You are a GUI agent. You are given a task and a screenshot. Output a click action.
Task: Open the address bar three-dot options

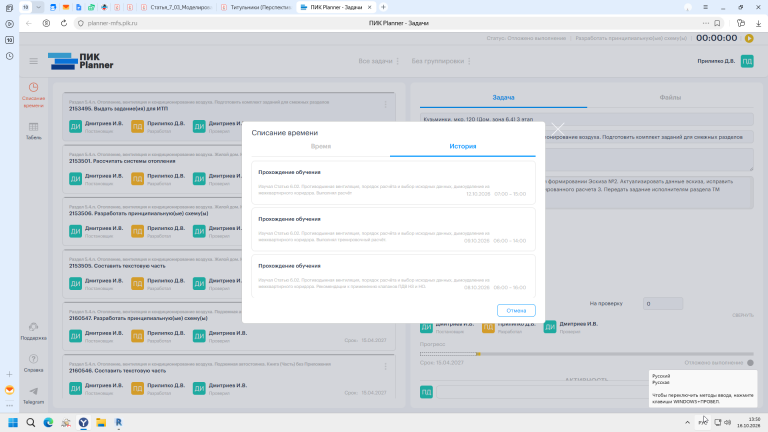(705, 23)
